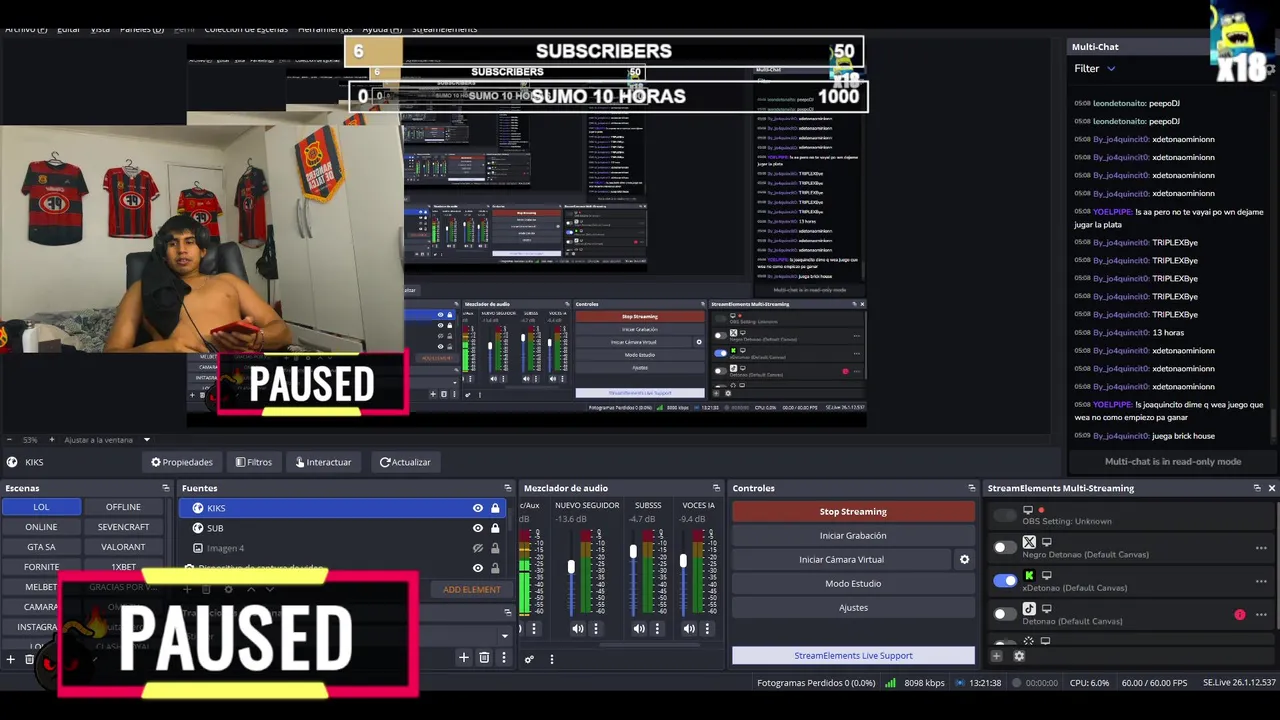Open options menu for xDetonao row
This screenshot has height=720, width=1280.
(x=1261, y=581)
